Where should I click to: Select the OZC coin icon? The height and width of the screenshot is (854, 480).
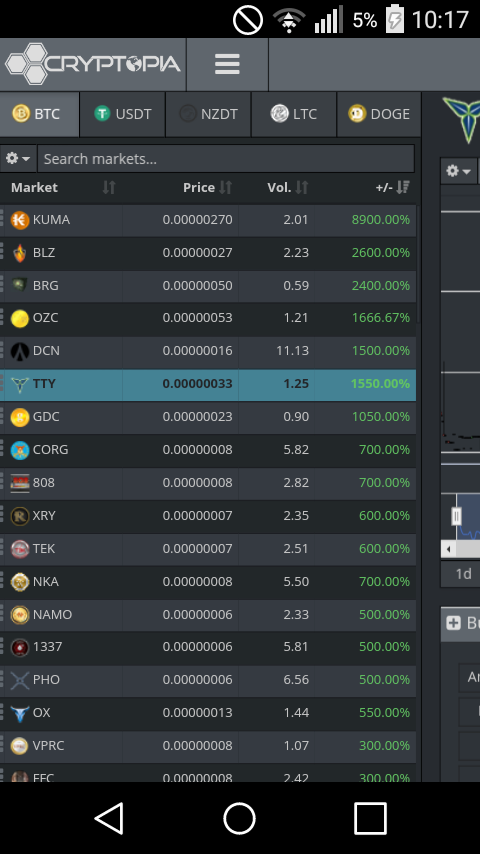click(20, 318)
